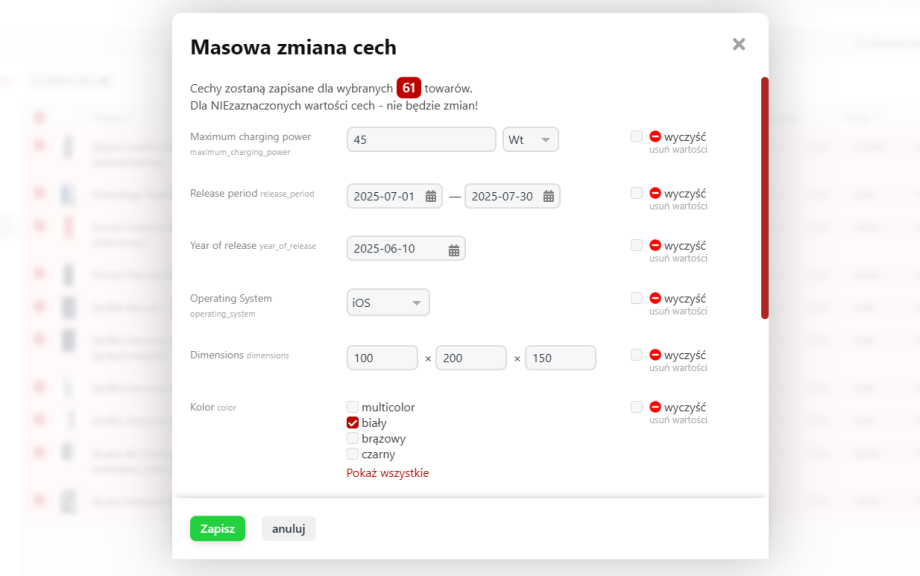This screenshot has width=920, height=576.
Task: Open calendar for release period start date
Action: (431, 197)
